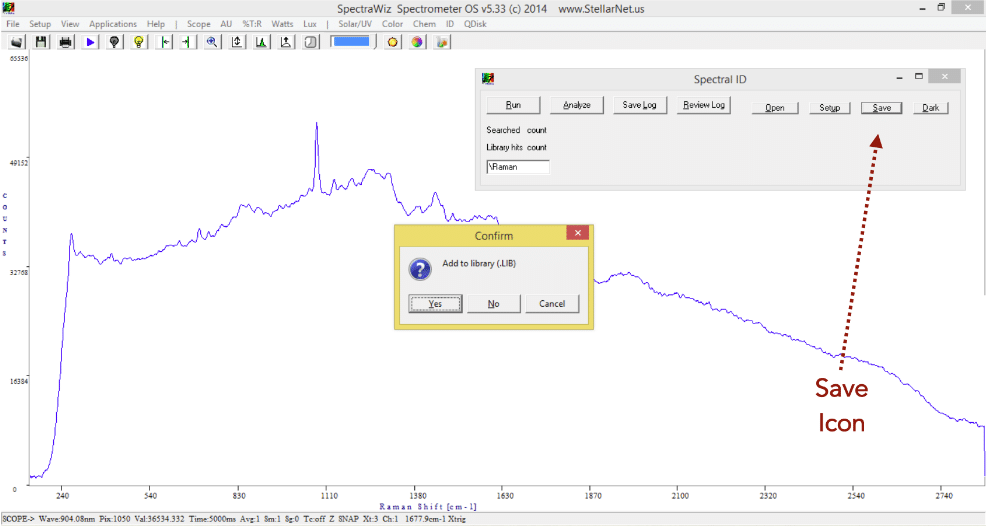Image resolution: width=987 pixels, height=529 pixels.
Task: Click the \Raman library text field
Action: (517, 167)
